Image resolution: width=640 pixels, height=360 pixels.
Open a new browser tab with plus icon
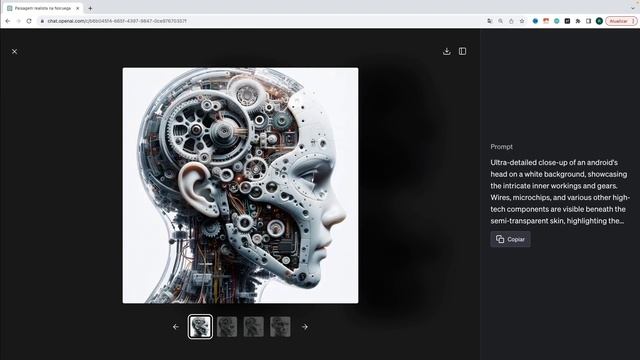(90, 8)
